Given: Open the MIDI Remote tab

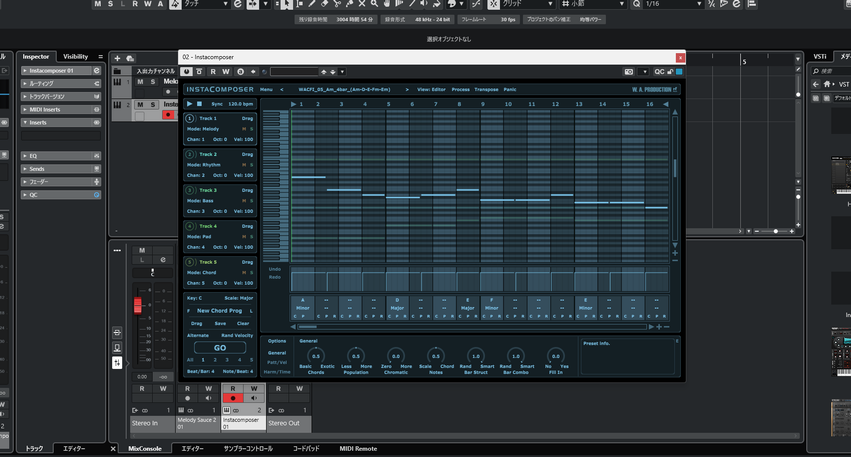Looking at the screenshot, I should pos(358,449).
